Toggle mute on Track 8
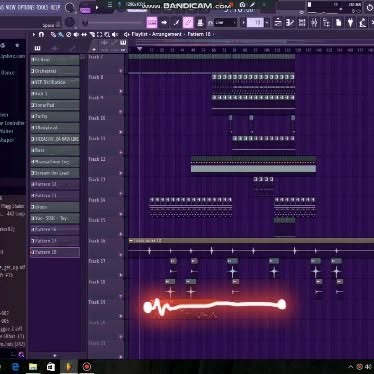 (x=121, y=91)
